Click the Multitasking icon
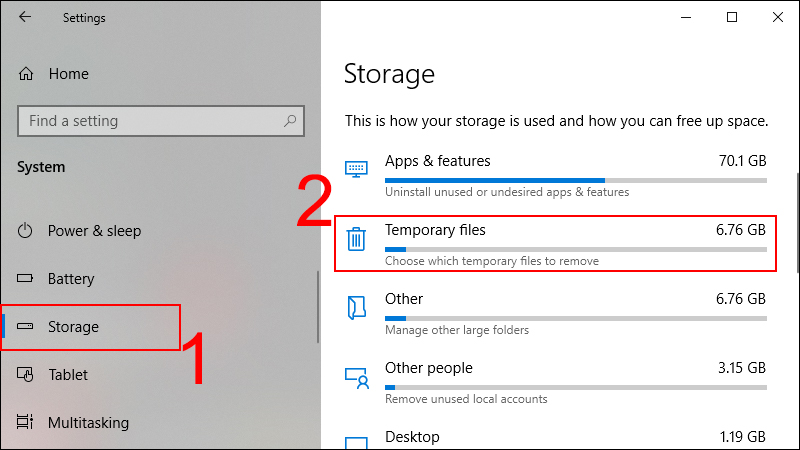The width and height of the screenshot is (800, 450). point(25,422)
